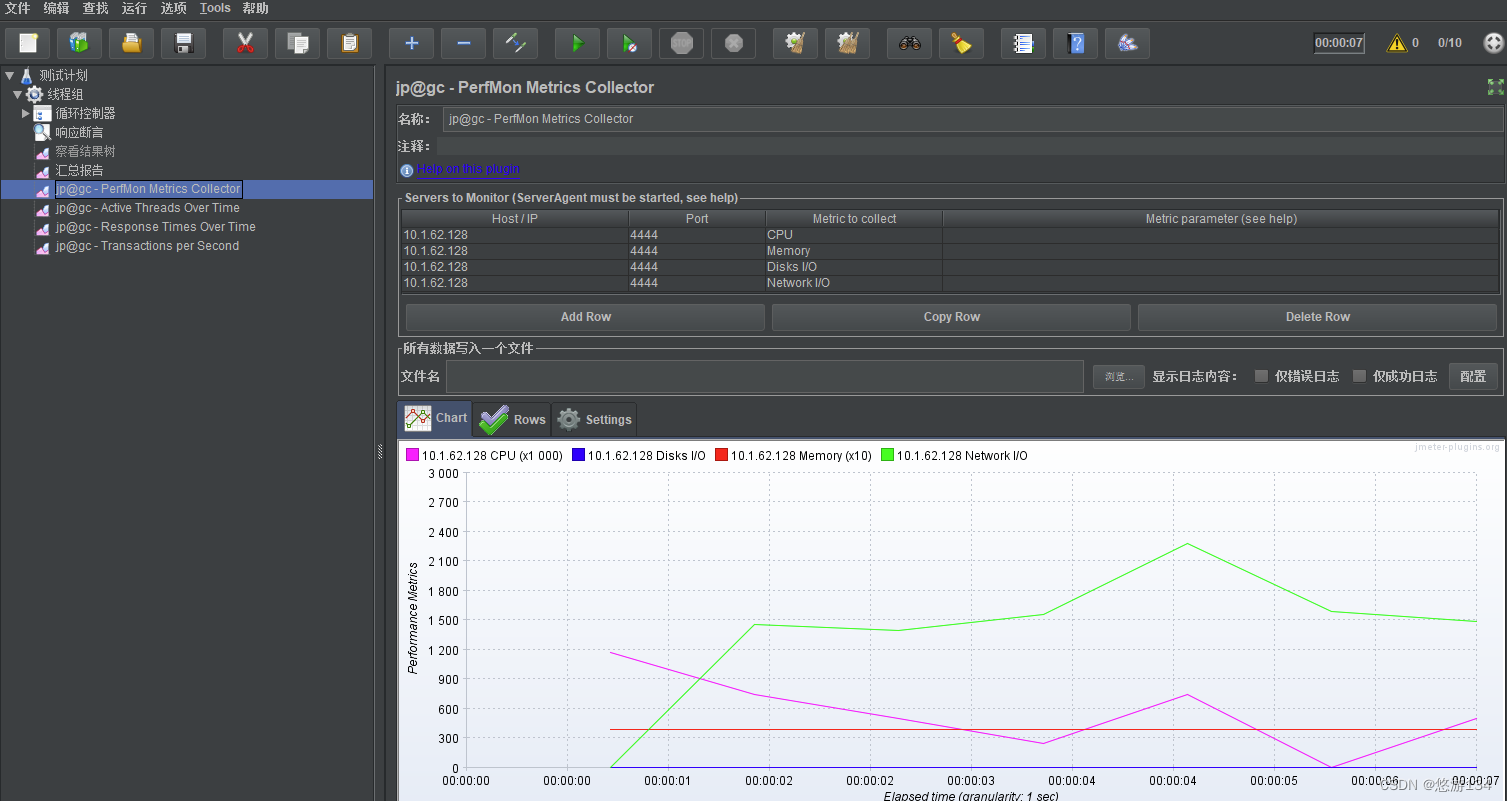Open the 选项 menu
Screen dimensions: 1507x801
174,8
